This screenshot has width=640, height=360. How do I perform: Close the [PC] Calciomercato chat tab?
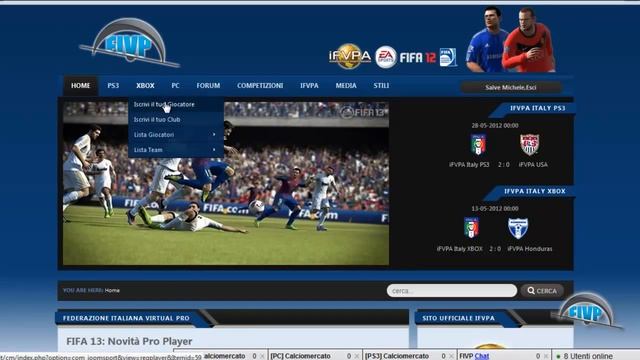pyautogui.click(x=357, y=356)
